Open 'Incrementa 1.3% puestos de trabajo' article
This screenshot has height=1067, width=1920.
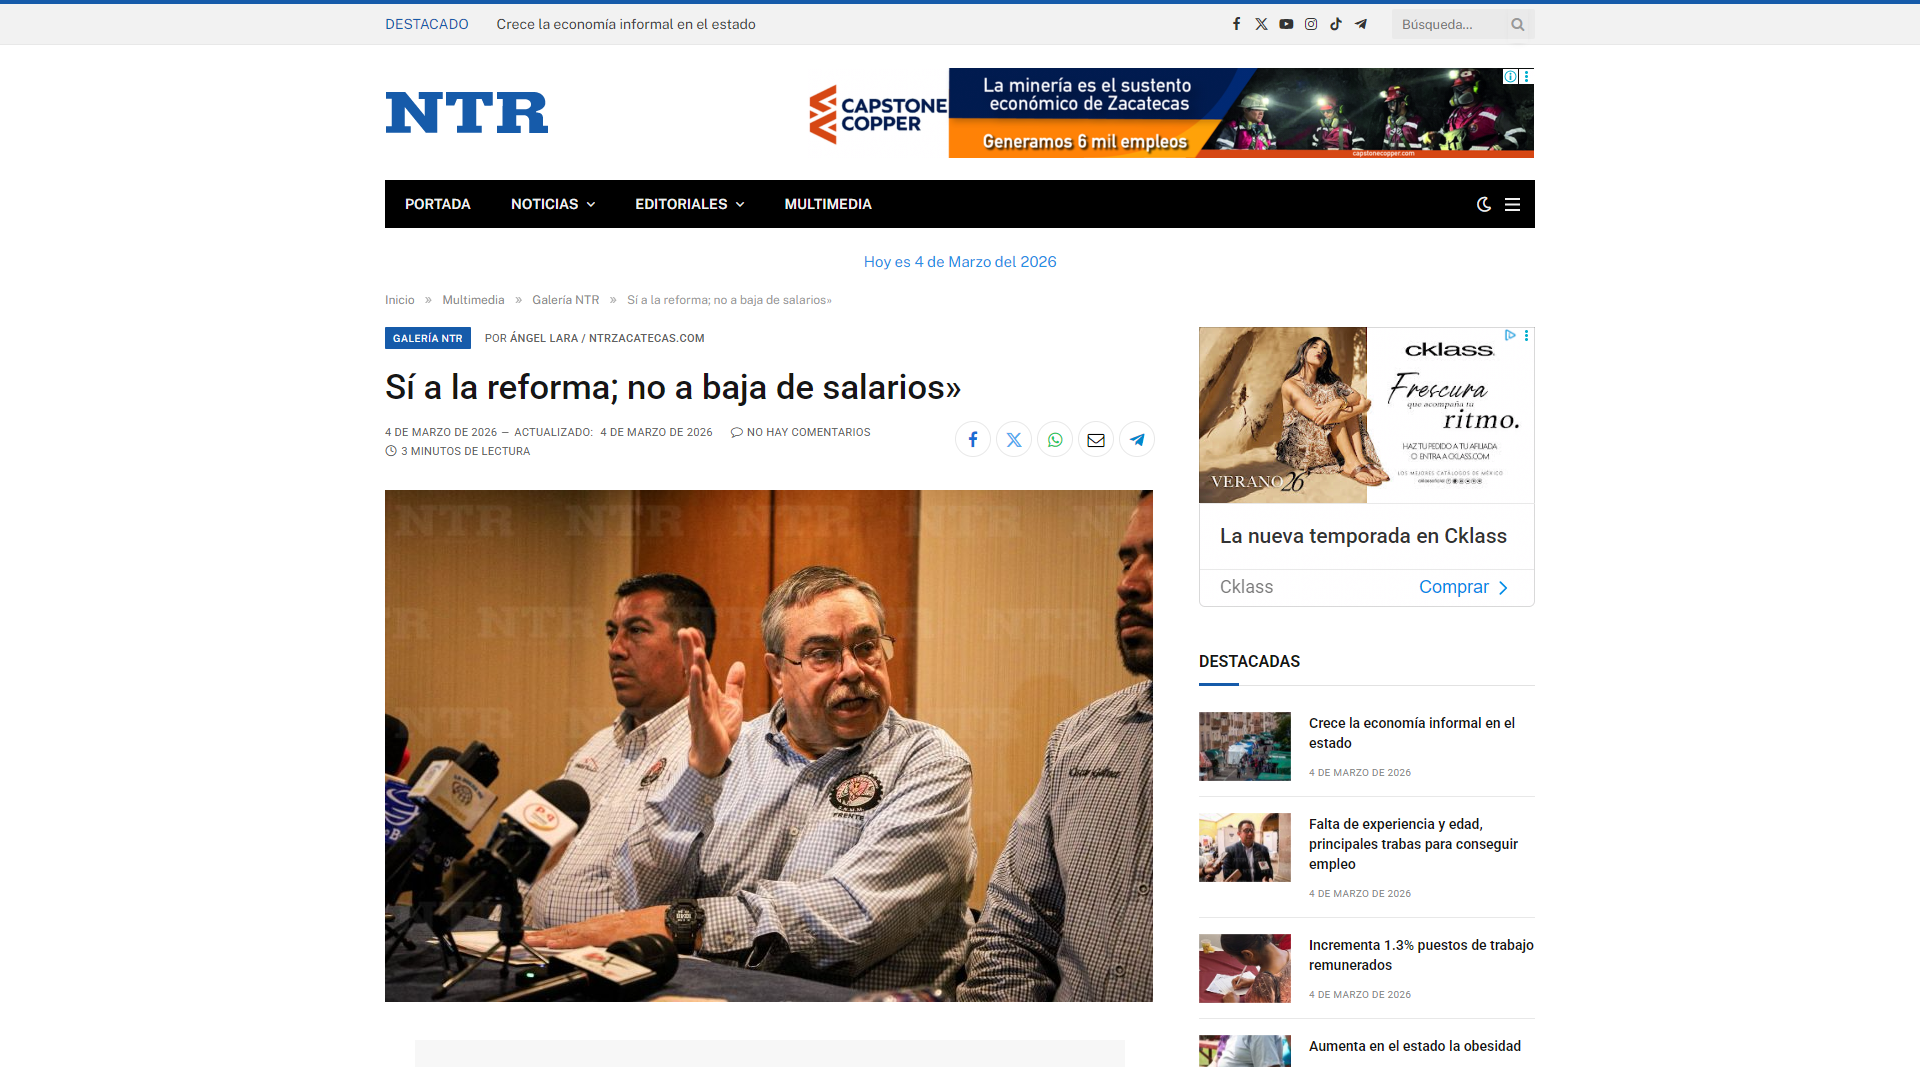(1421, 955)
